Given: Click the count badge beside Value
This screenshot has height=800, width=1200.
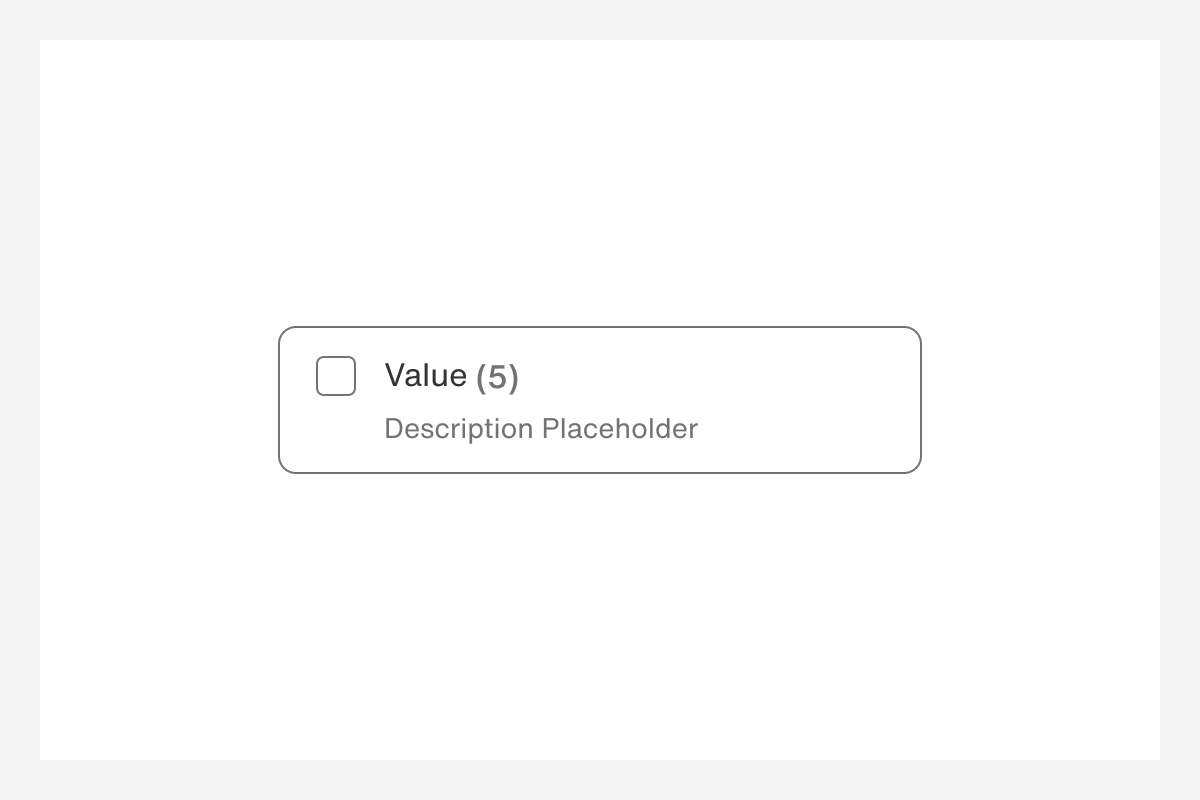Looking at the screenshot, I should pos(497,377).
